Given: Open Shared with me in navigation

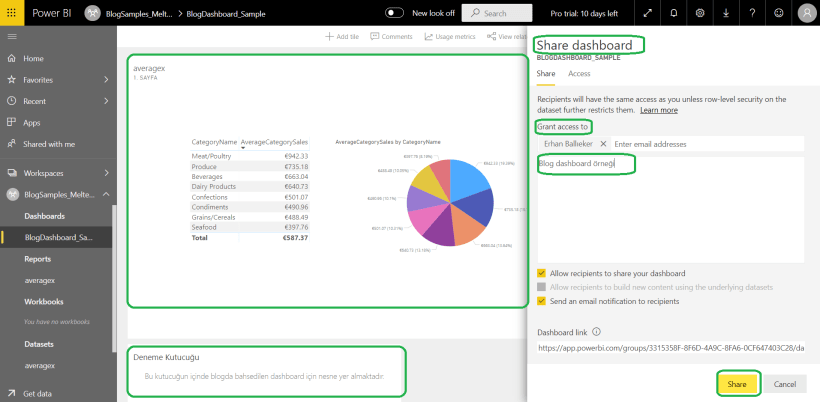Looking at the screenshot, I should pyautogui.click(x=49, y=144).
